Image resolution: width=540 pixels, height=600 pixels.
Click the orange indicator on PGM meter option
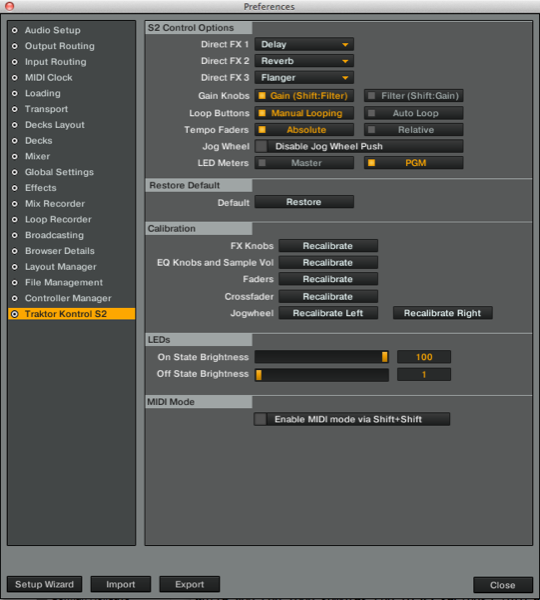point(371,163)
